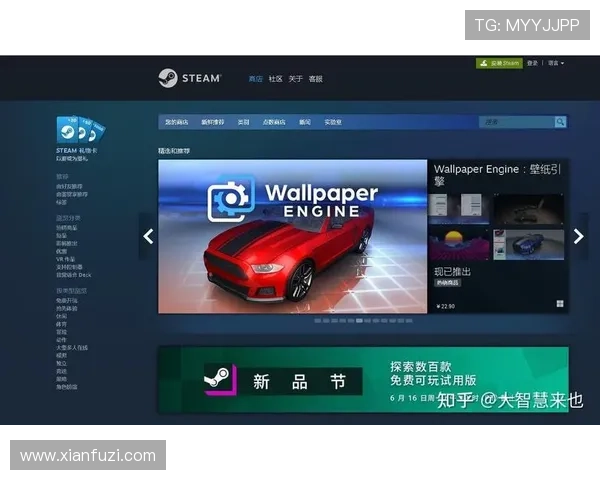Viewport: 600px width, 480px height.
Task: Browse the Deck compatible games link
Action: click(74, 275)
